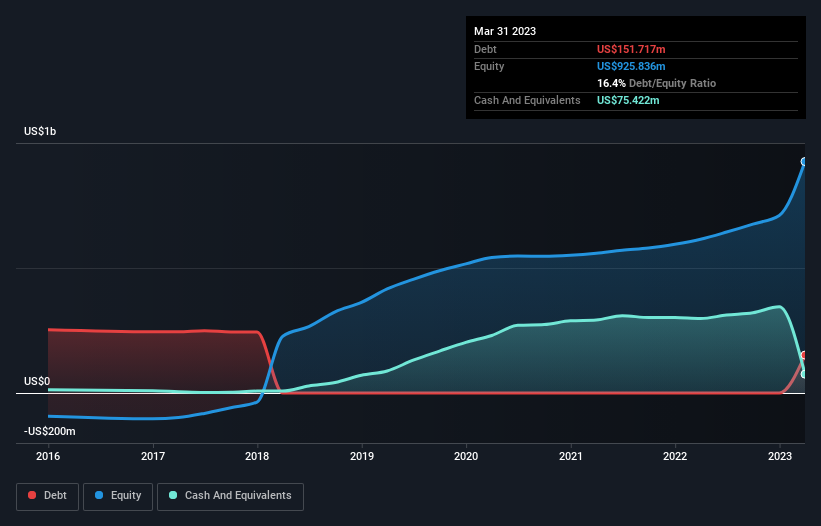821x526 pixels.
Task: Select the blue Equity endpoint marker
Action: click(804, 162)
